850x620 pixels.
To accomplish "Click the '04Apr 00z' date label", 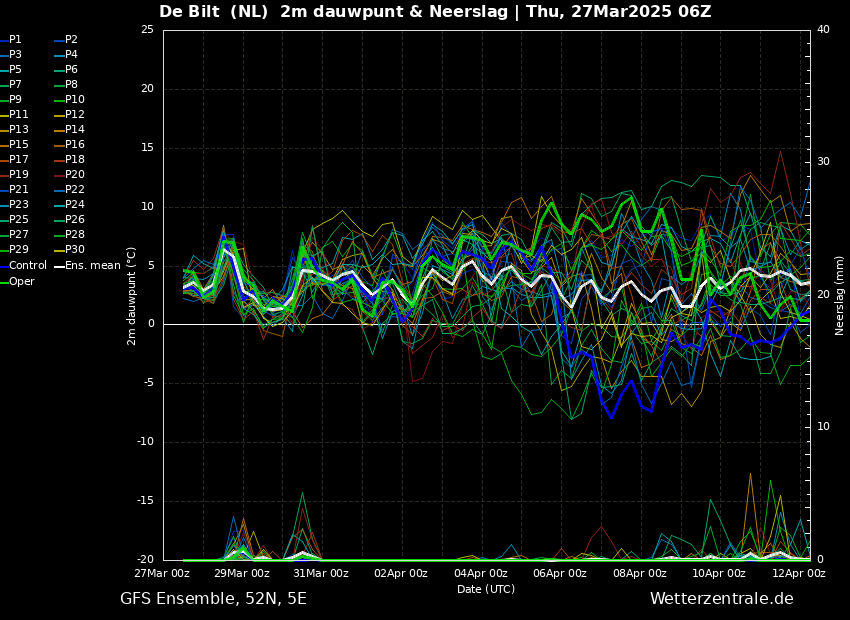I will (x=480, y=573).
